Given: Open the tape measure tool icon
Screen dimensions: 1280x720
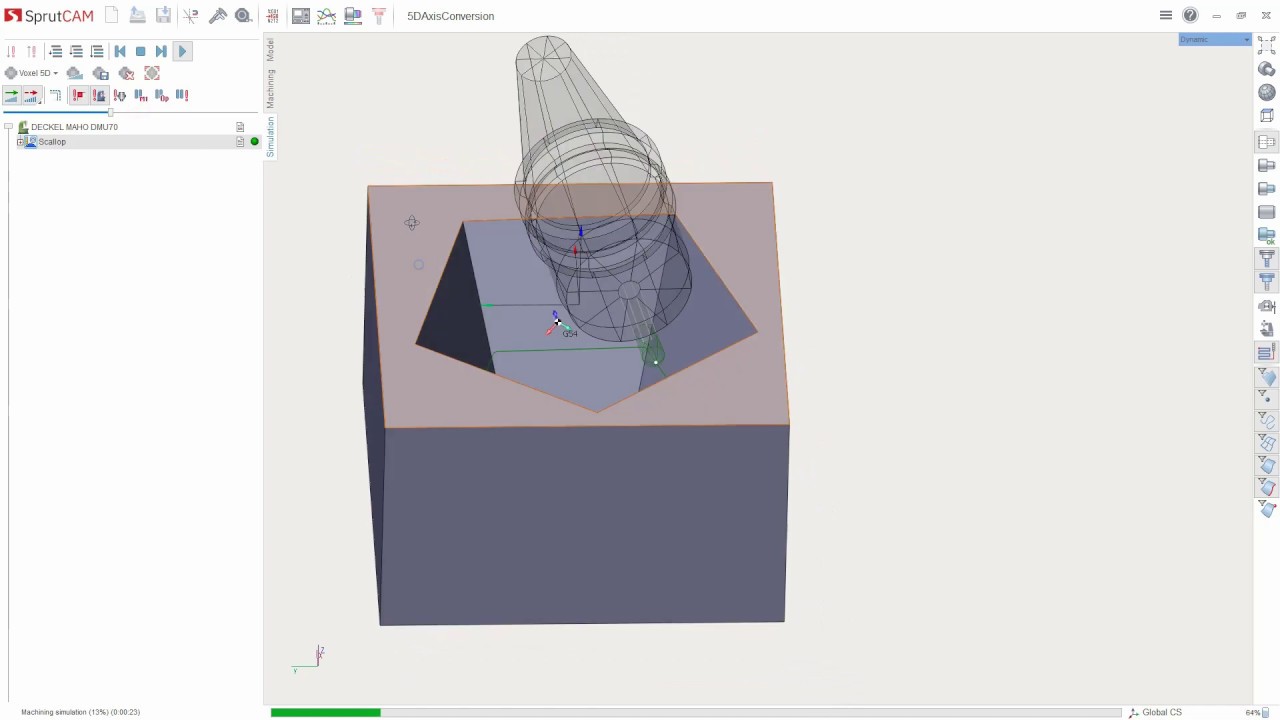Looking at the screenshot, I should tap(243, 16).
